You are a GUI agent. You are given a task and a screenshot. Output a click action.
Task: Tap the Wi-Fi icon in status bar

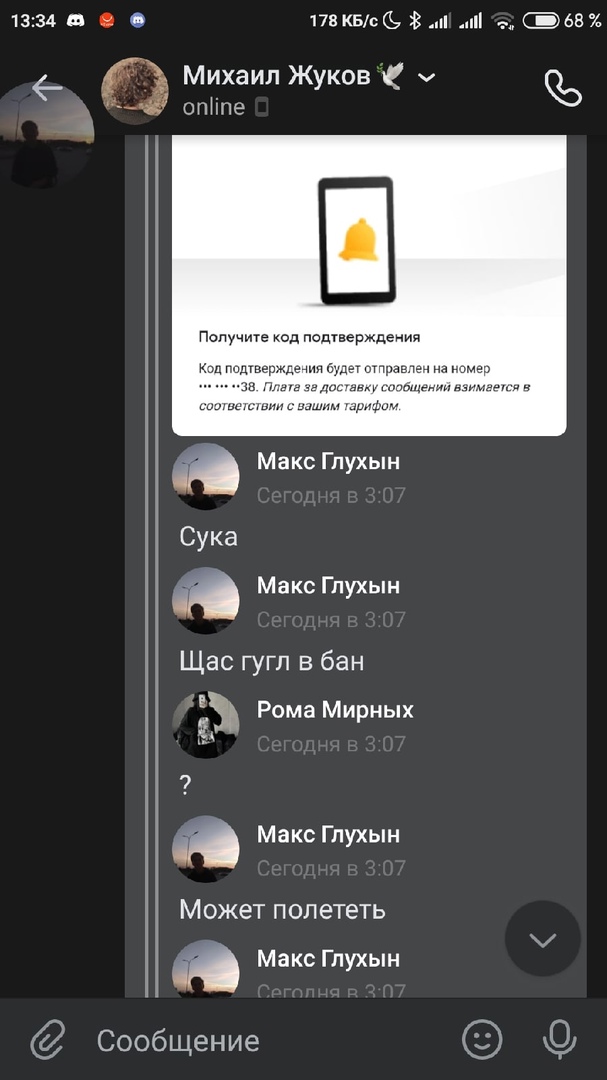point(503,20)
